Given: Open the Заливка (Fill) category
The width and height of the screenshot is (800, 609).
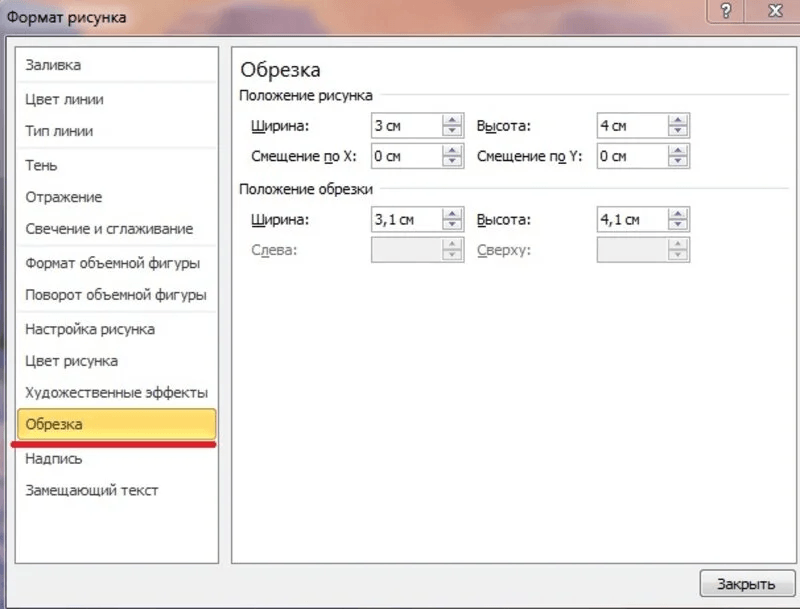Looking at the screenshot, I should 53,65.
